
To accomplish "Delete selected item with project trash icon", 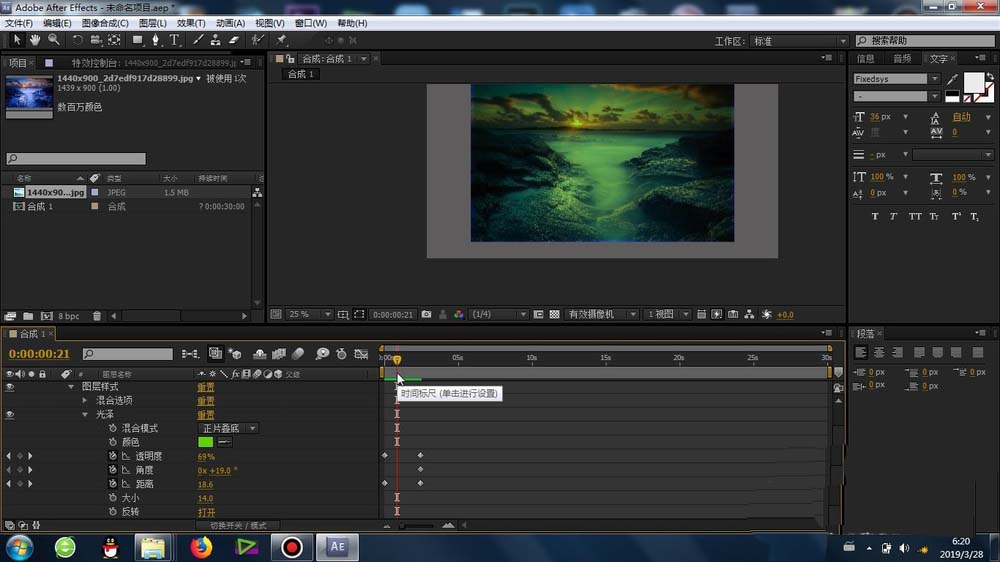I will pos(97,316).
